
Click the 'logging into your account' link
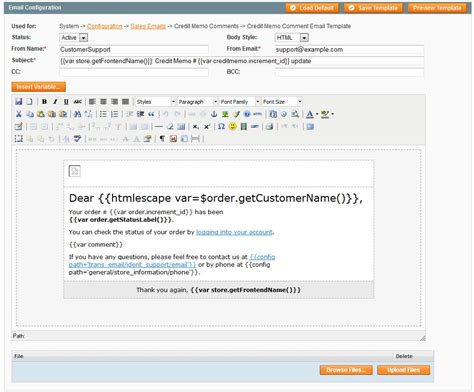[234, 232]
